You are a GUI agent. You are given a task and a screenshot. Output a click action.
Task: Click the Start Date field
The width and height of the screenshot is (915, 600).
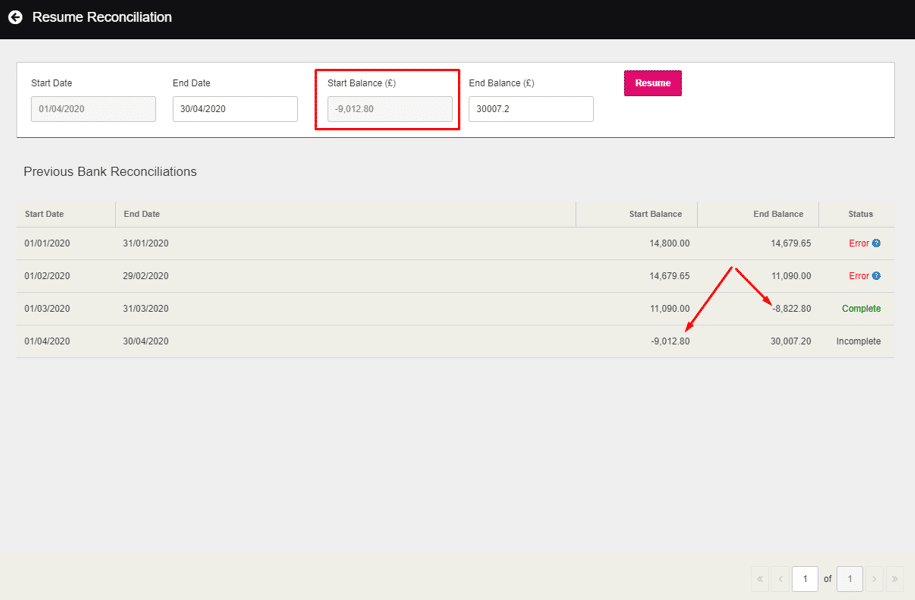tap(93, 109)
